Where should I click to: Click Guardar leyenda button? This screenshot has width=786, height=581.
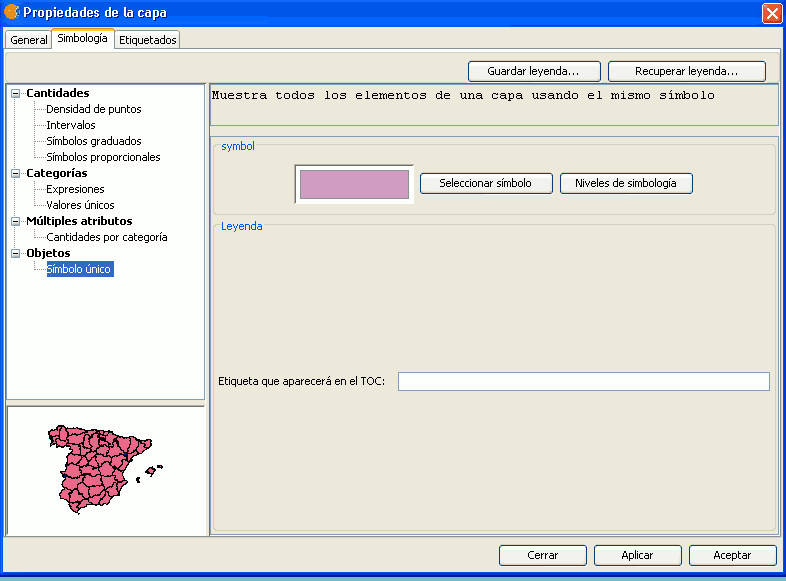(x=534, y=71)
